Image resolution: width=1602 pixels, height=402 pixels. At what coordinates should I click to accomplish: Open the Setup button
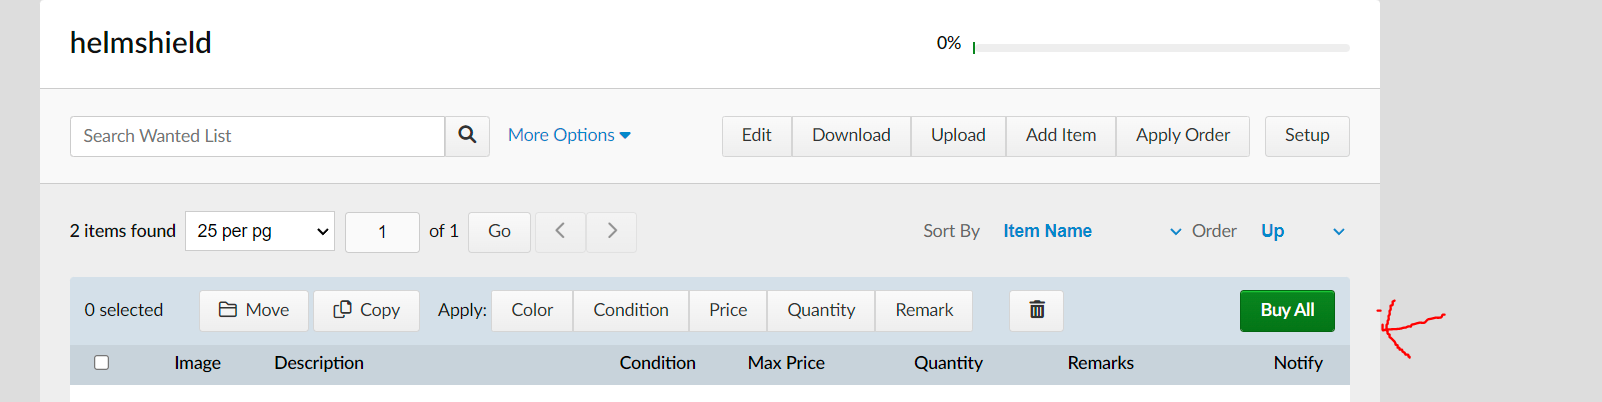click(1307, 136)
